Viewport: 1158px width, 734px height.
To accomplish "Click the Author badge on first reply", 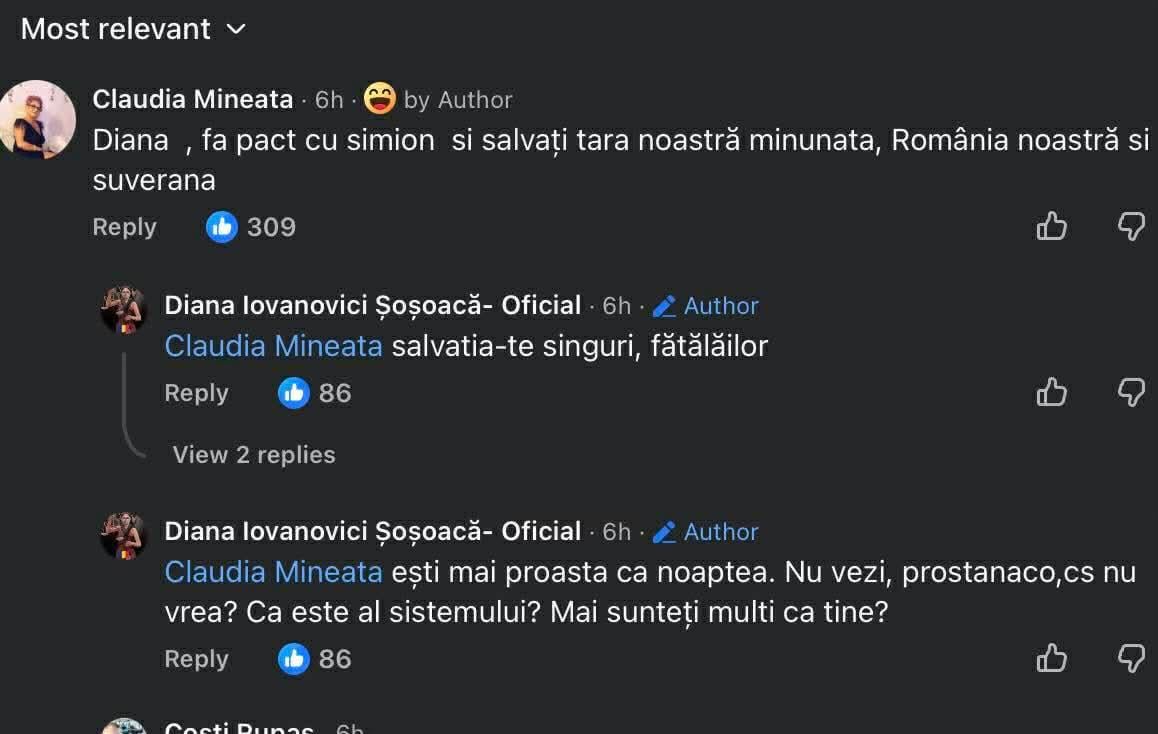I will [706, 306].
